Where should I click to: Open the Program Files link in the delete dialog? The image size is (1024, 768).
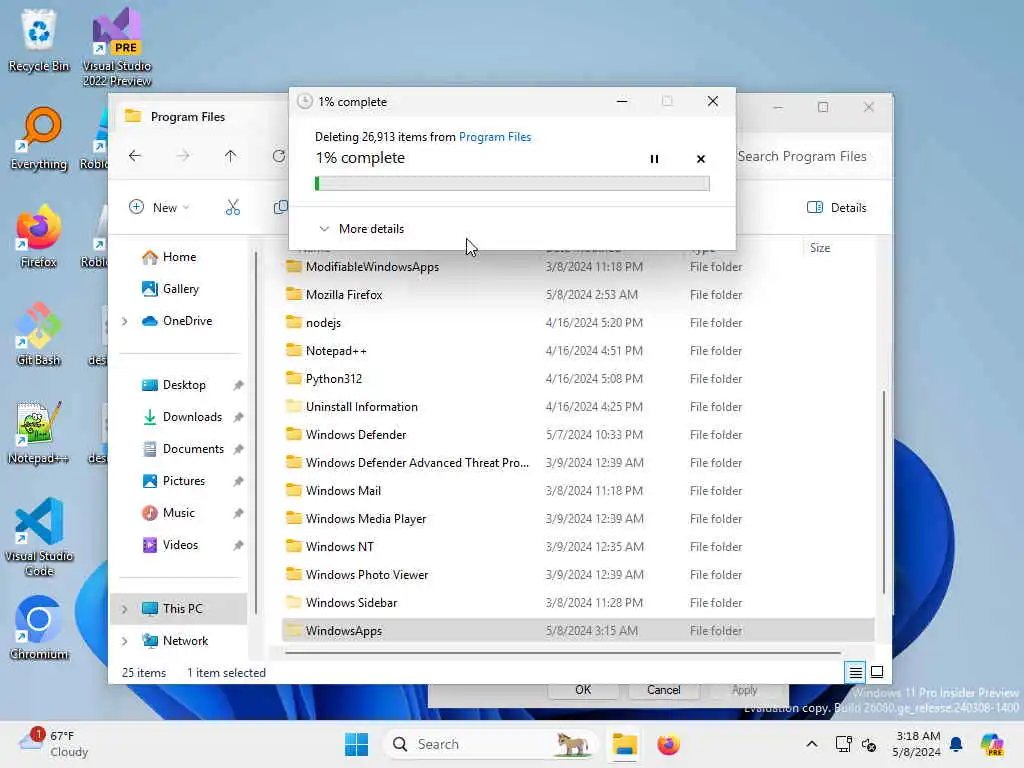click(494, 136)
